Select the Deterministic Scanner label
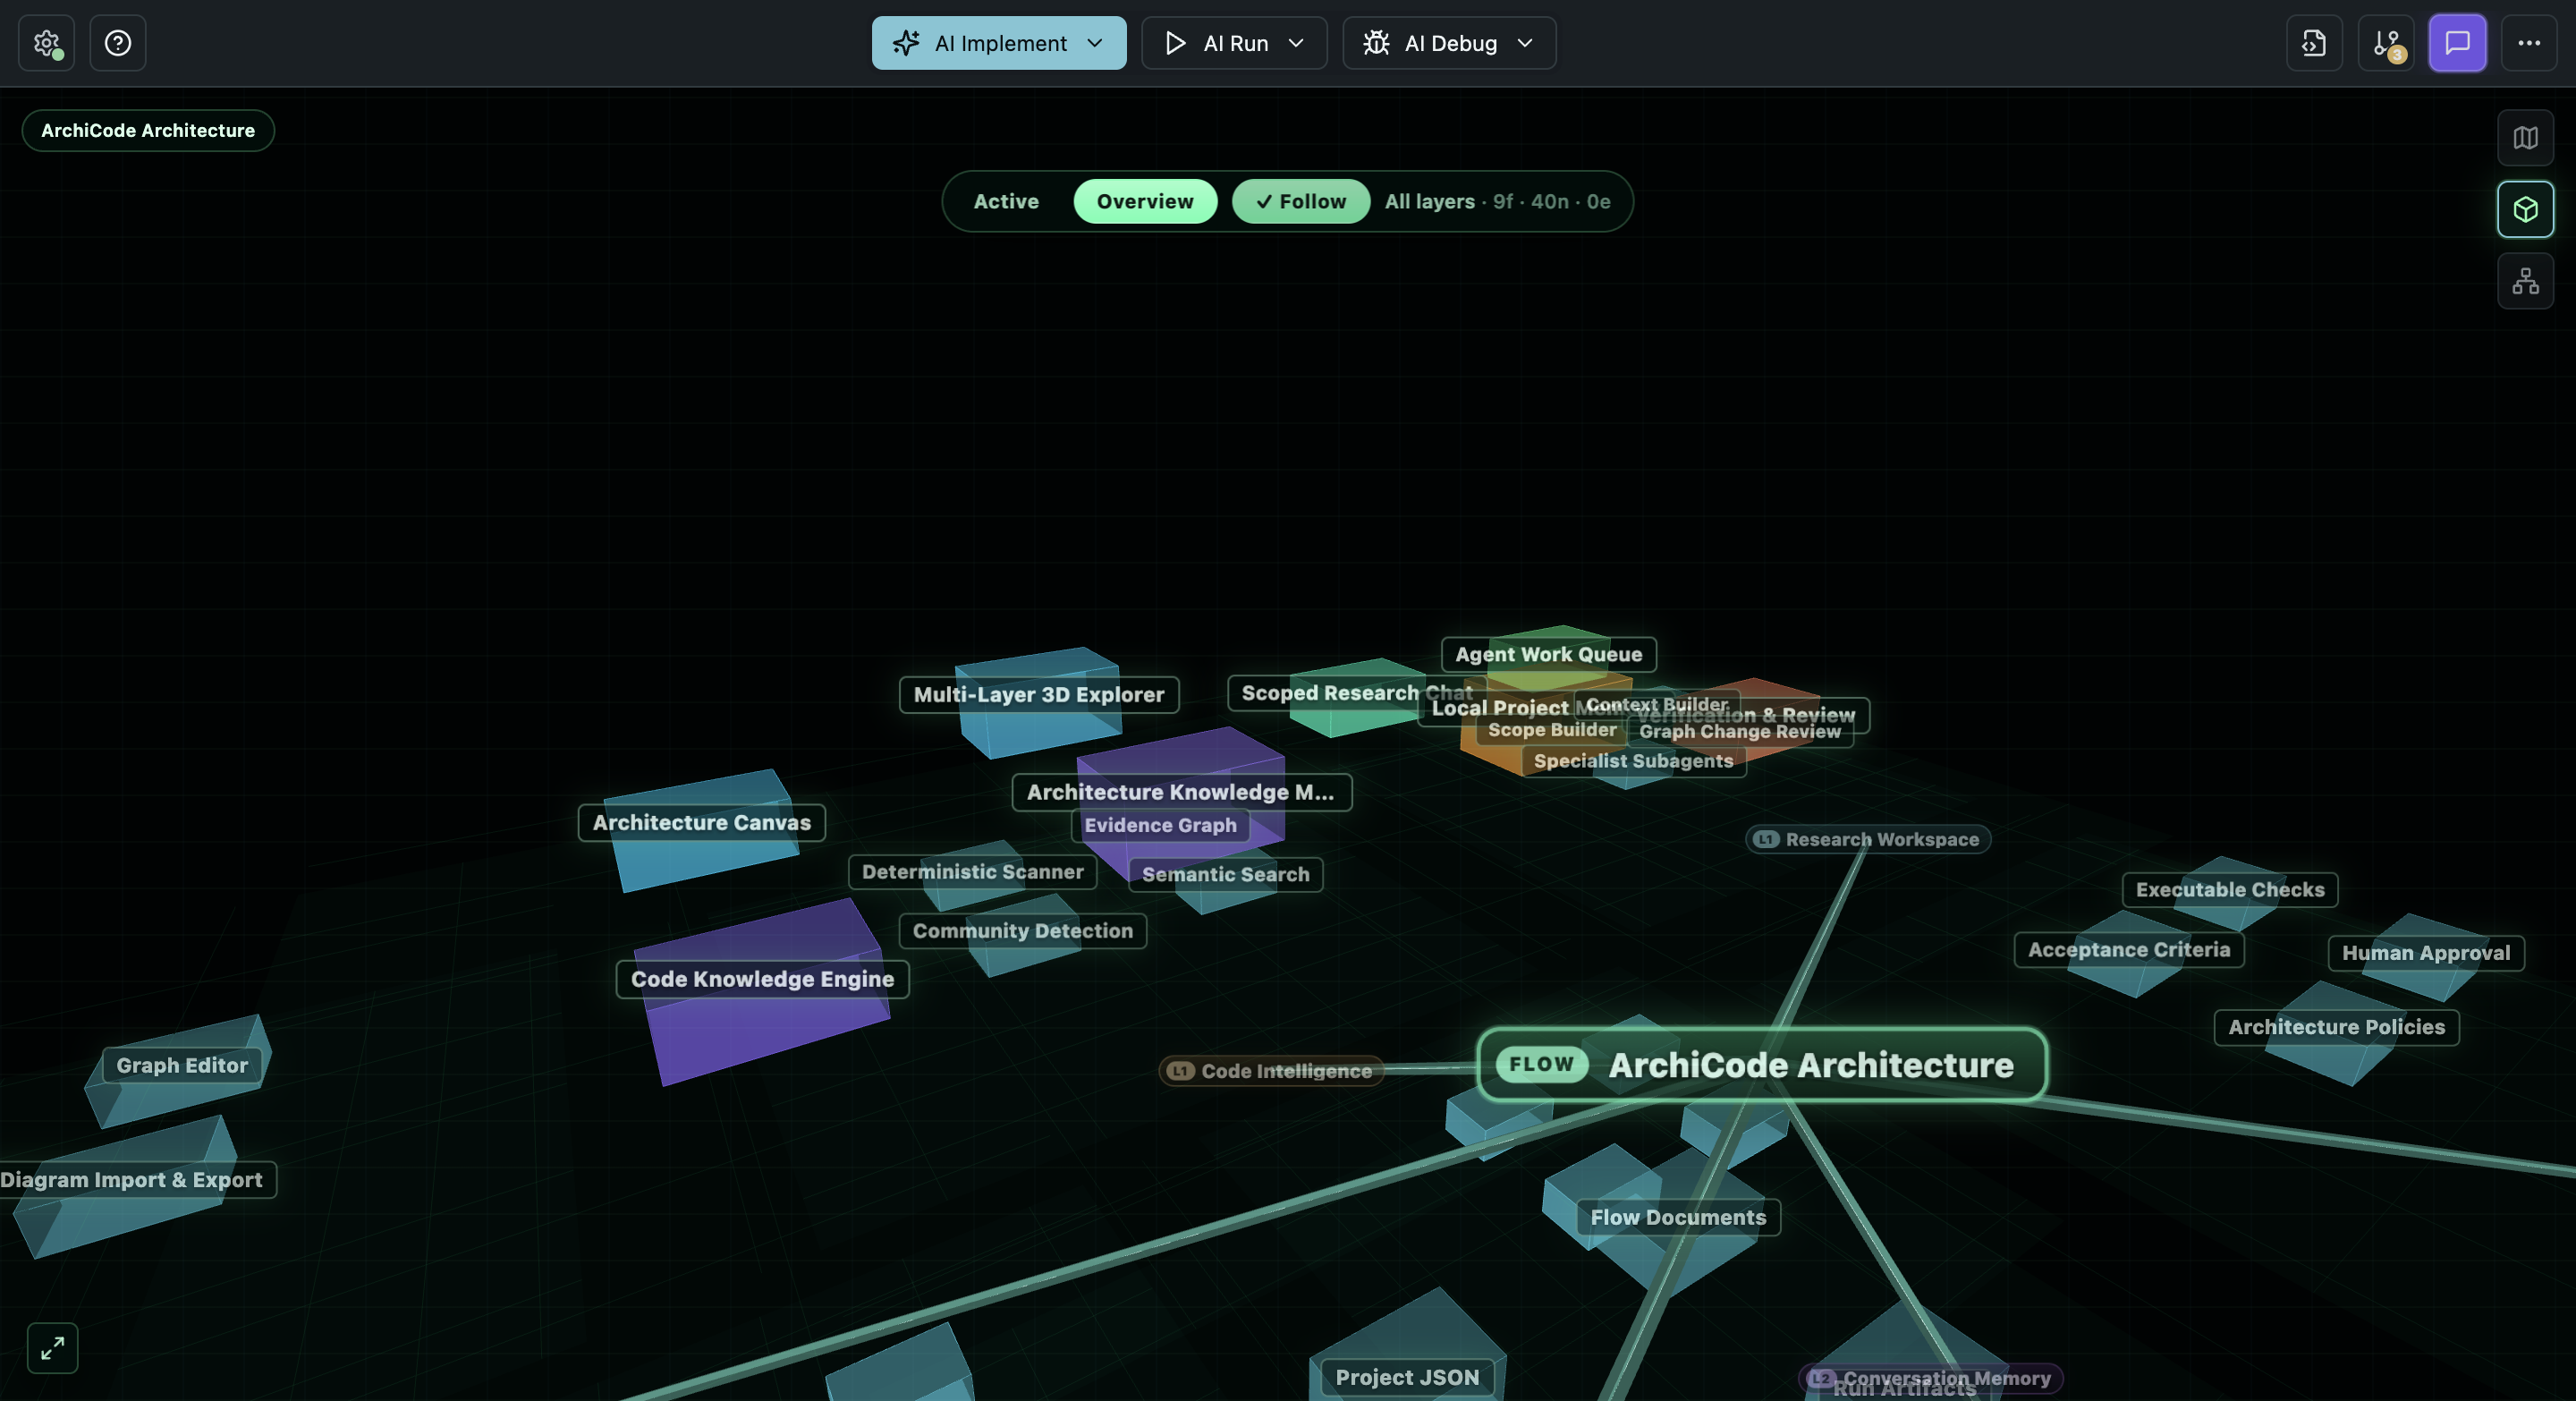The height and width of the screenshot is (1401, 2576). pos(973,872)
